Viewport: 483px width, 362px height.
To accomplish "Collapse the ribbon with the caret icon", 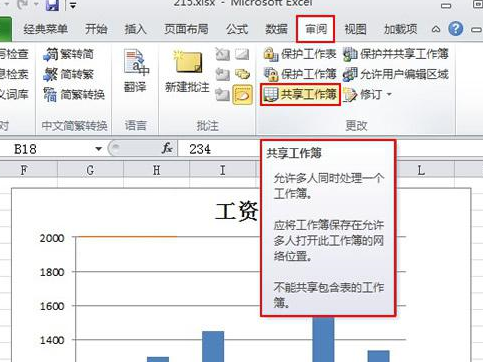I will tap(436, 29).
